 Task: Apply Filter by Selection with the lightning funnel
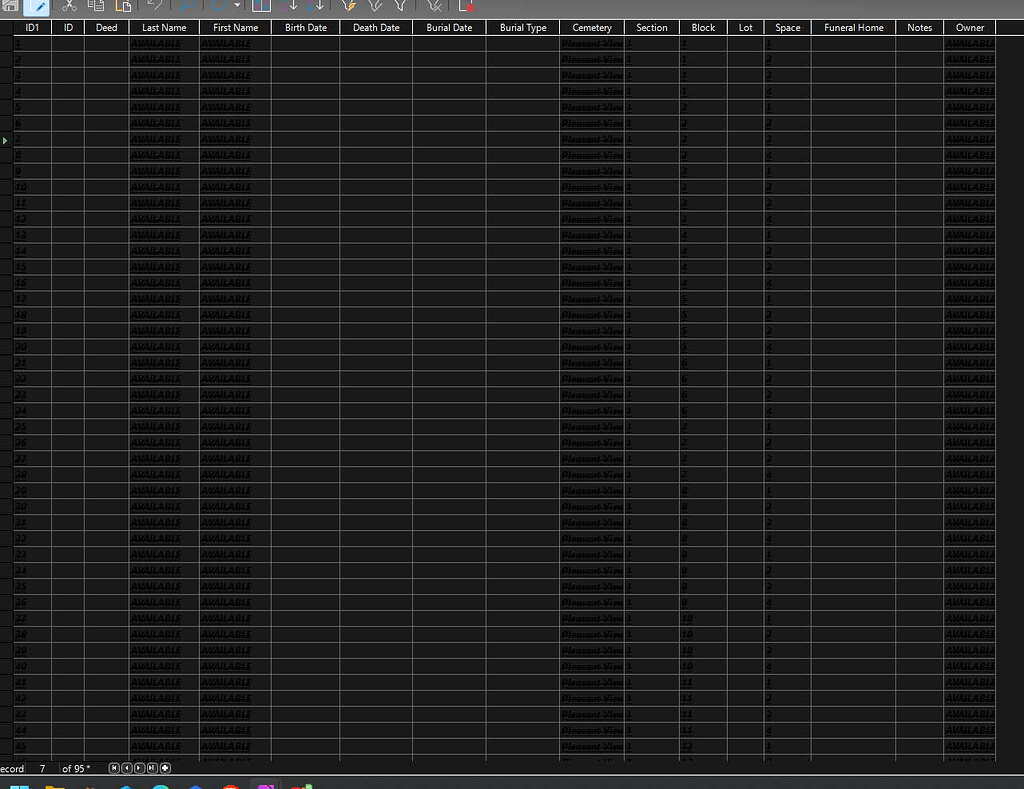347,6
